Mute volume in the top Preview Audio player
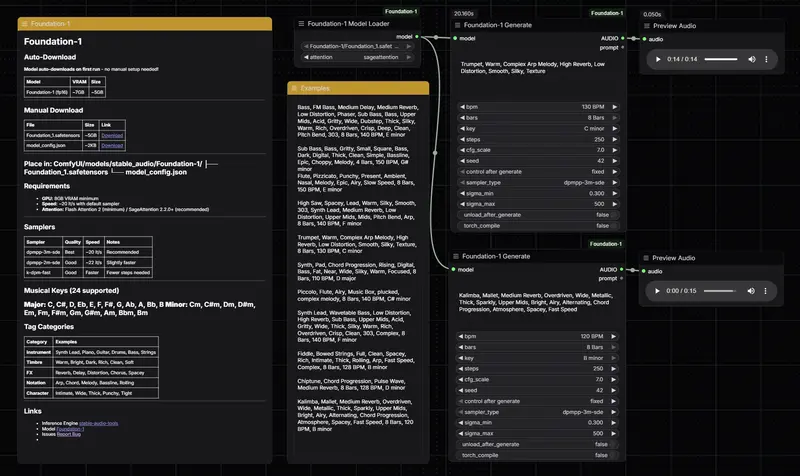 (x=752, y=60)
